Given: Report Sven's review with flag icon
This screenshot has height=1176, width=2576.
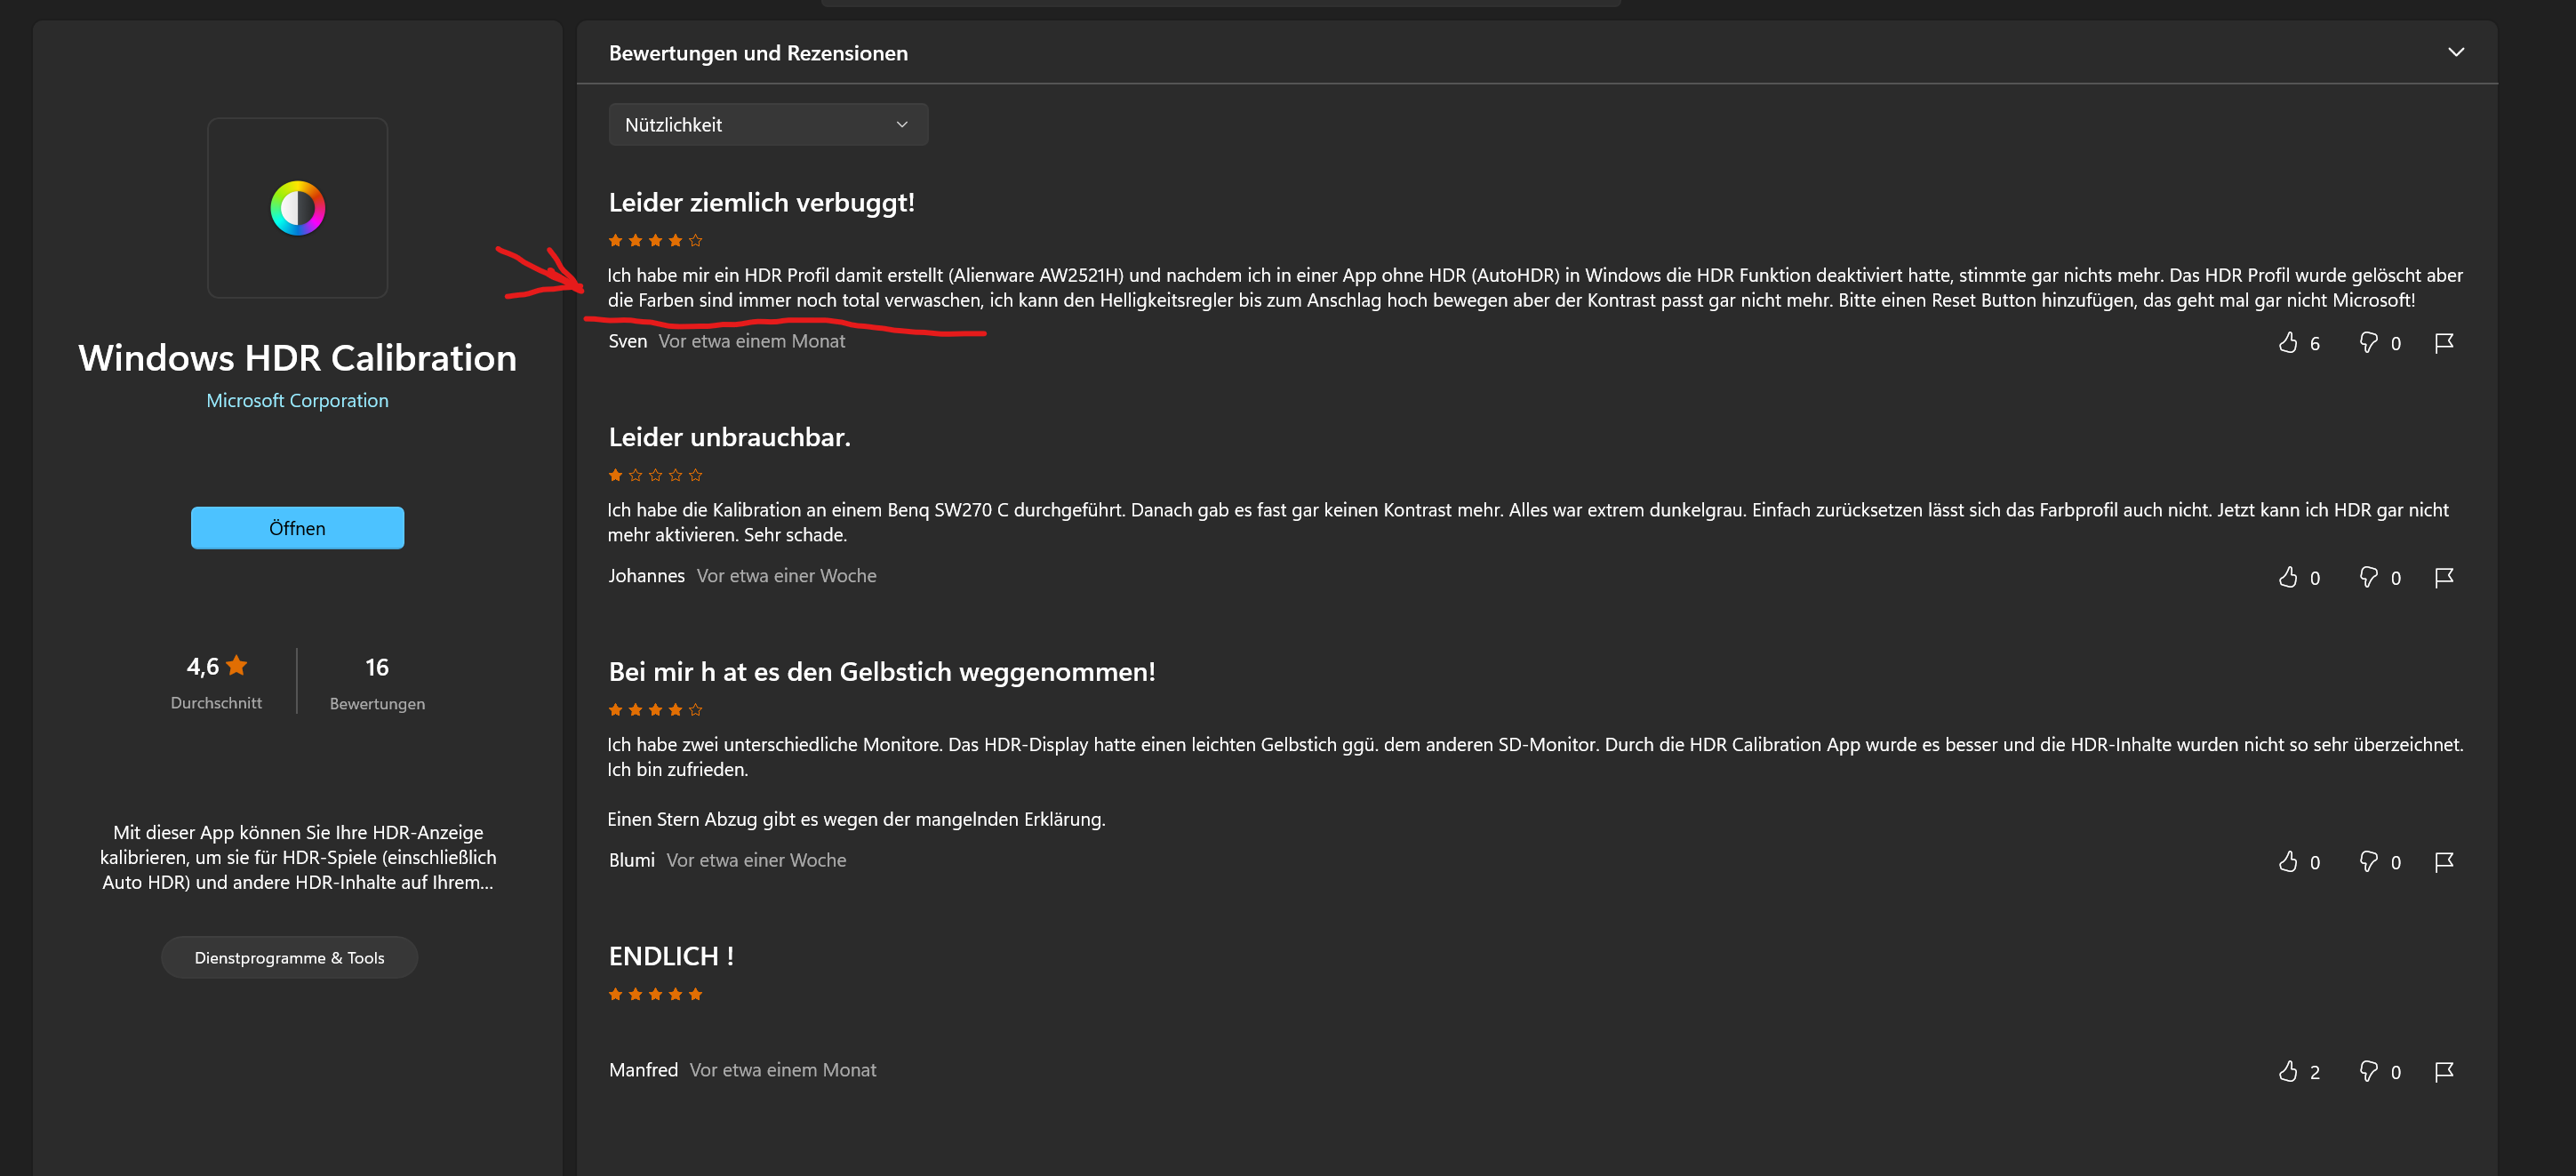Looking at the screenshot, I should click(2444, 343).
